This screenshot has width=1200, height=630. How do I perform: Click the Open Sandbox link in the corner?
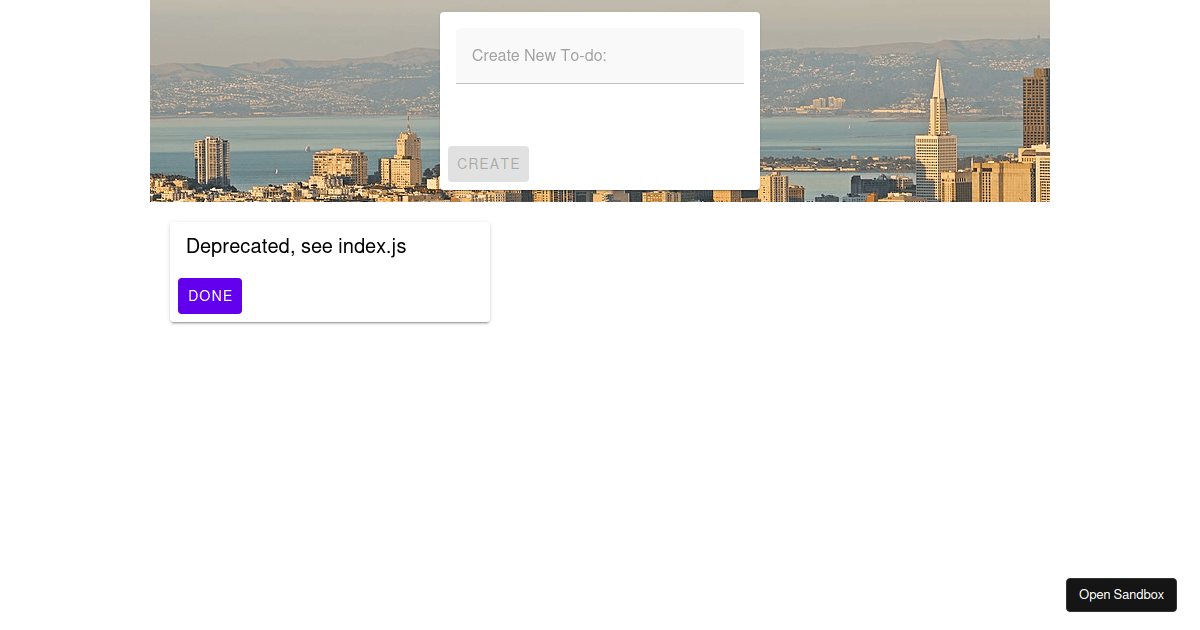point(1121,594)
